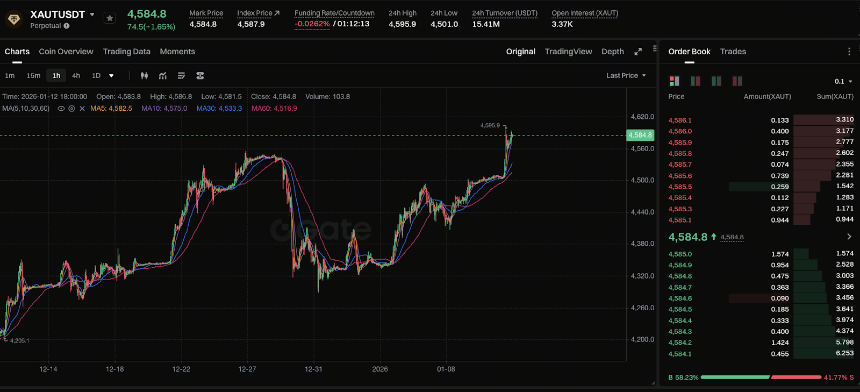Open the Moments tab

(x=177, y=52)
